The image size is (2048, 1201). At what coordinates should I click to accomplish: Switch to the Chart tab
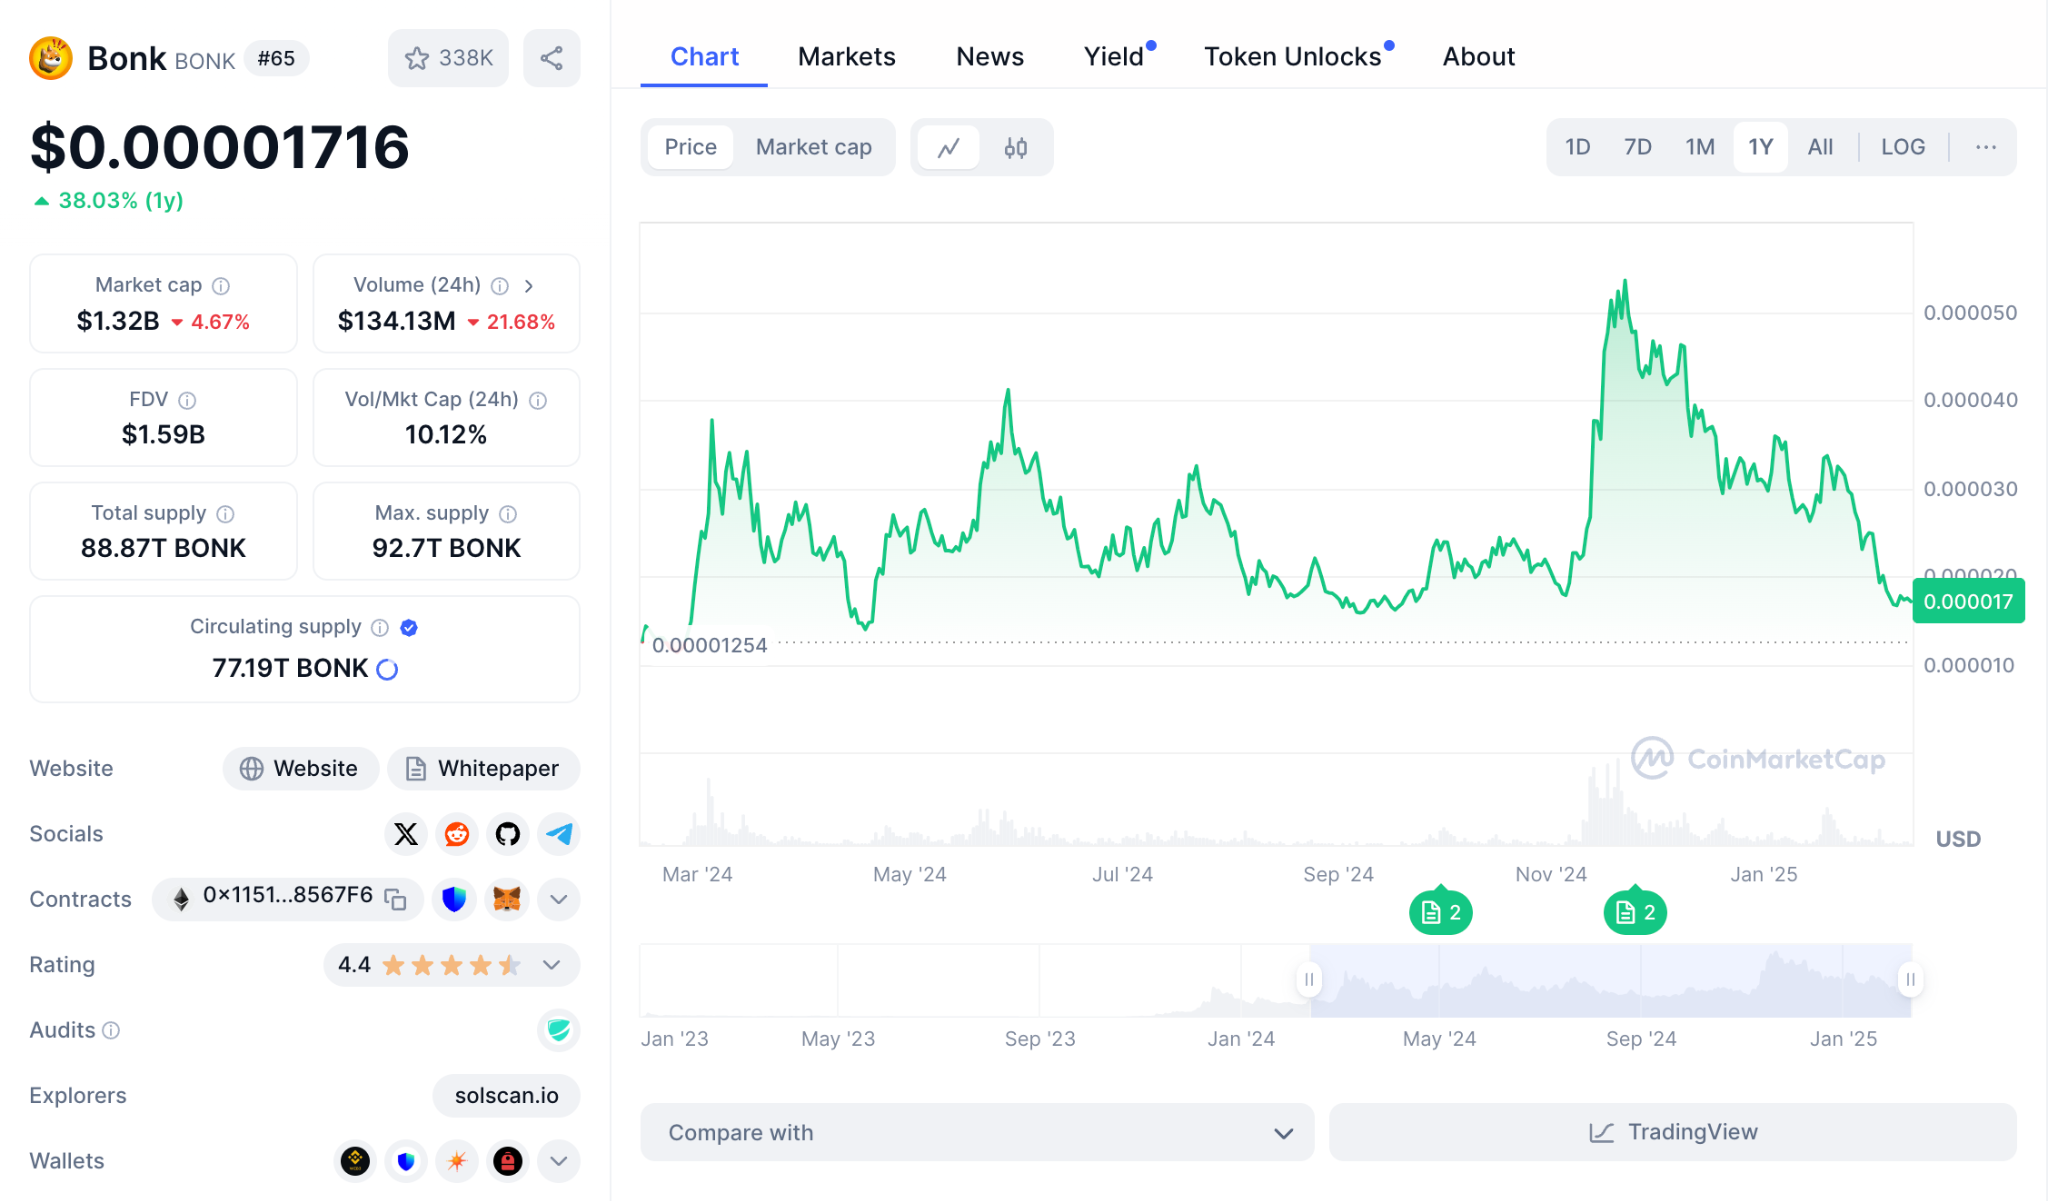click(x=704, y=57)
